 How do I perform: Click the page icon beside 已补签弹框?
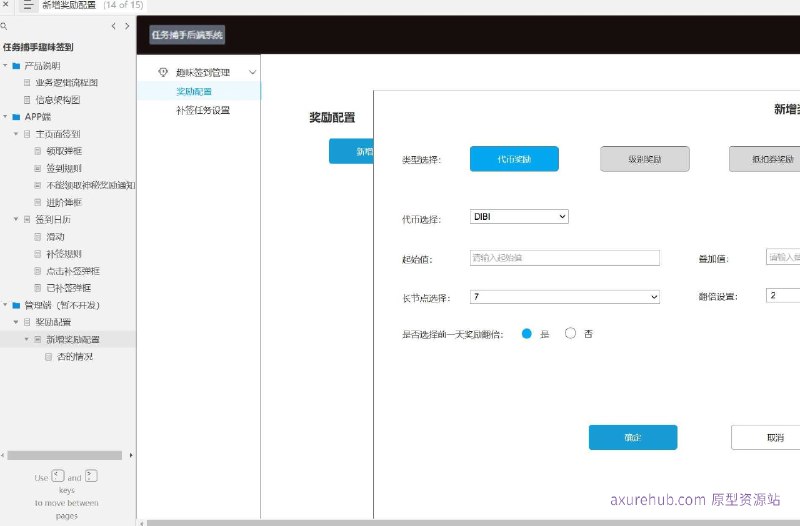pyautogui.click(x=38, y=288)
